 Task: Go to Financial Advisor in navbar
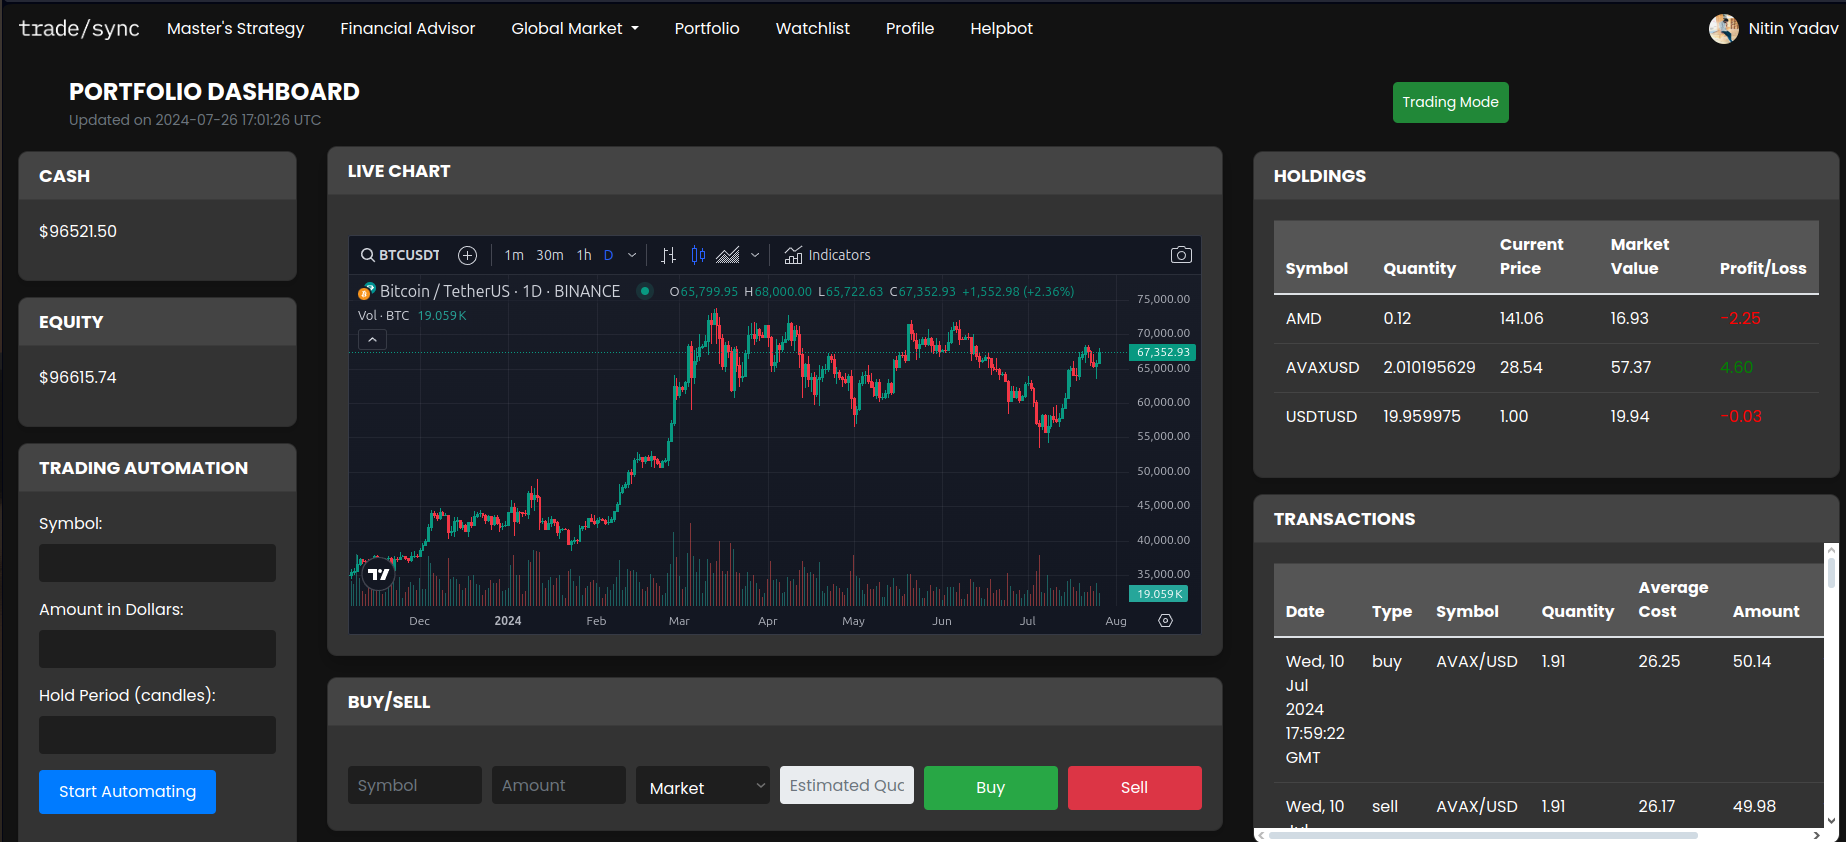[x=407, y=28]
